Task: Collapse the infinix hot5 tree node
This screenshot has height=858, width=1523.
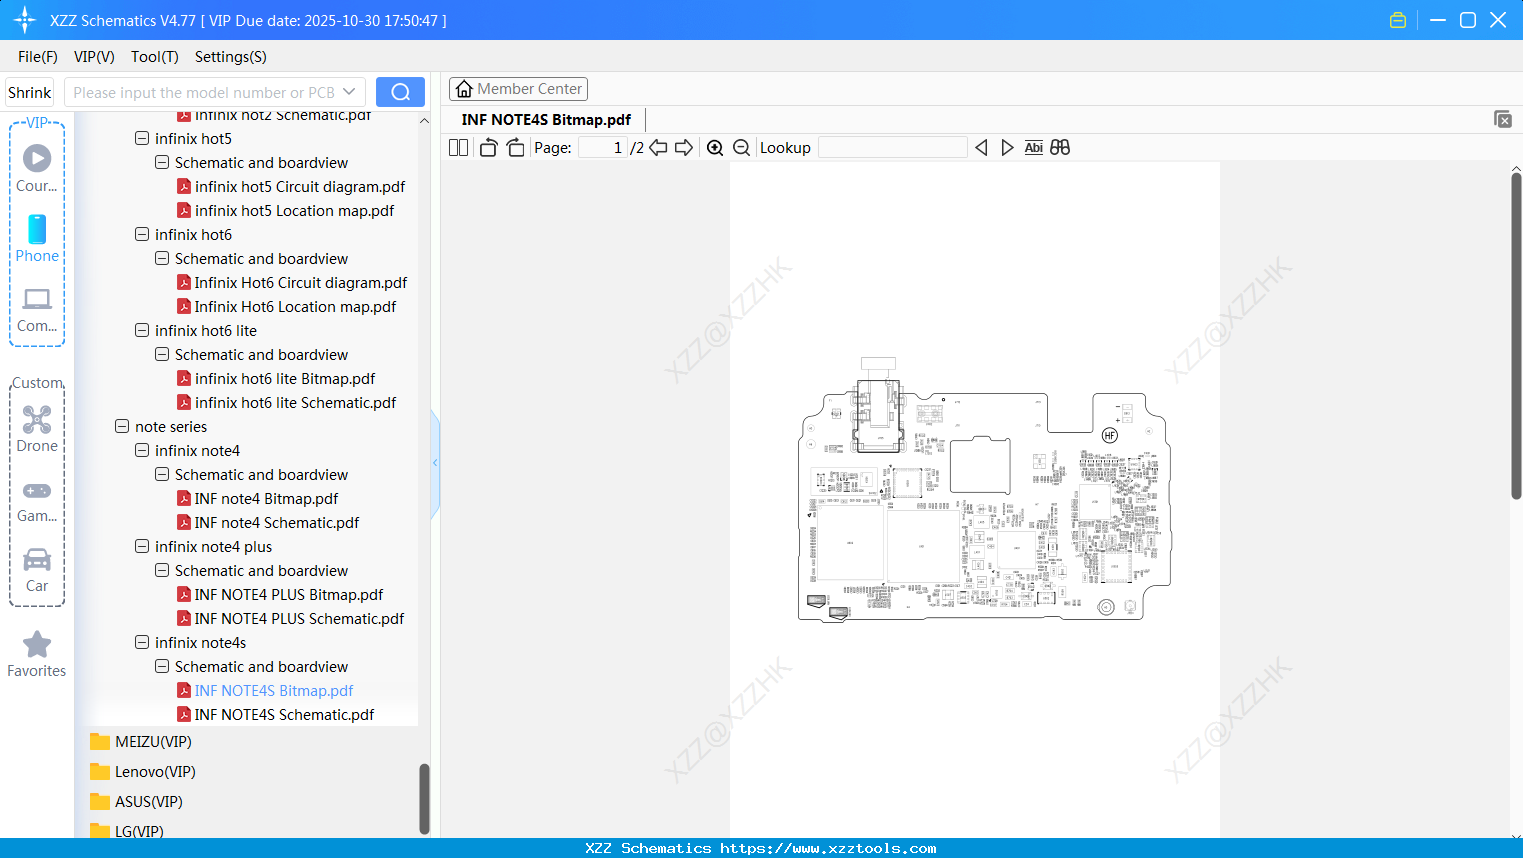Action: click(x=141, y=138)
